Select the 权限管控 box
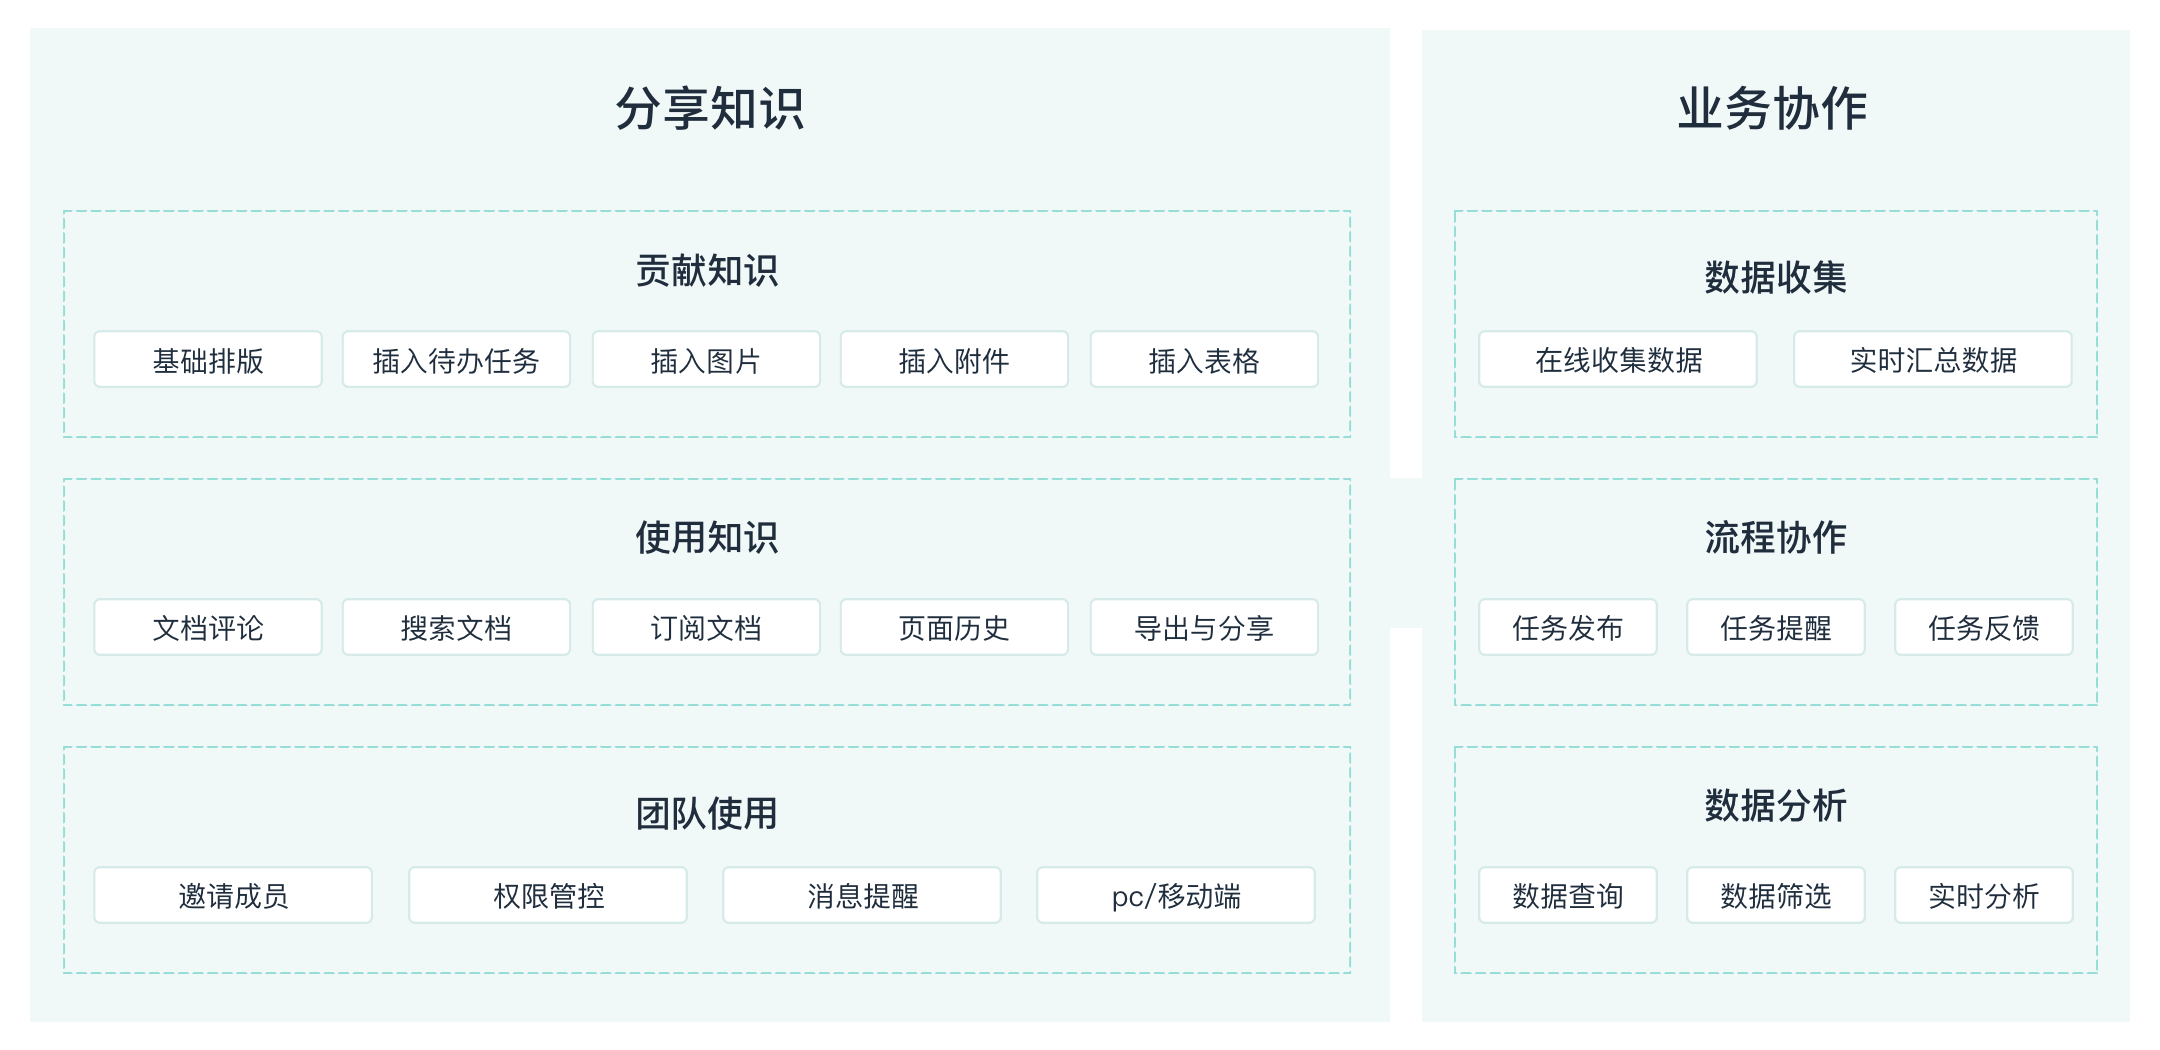Image resolution: width=2160 pixels, height=1050 pixels. click(548, 896)
